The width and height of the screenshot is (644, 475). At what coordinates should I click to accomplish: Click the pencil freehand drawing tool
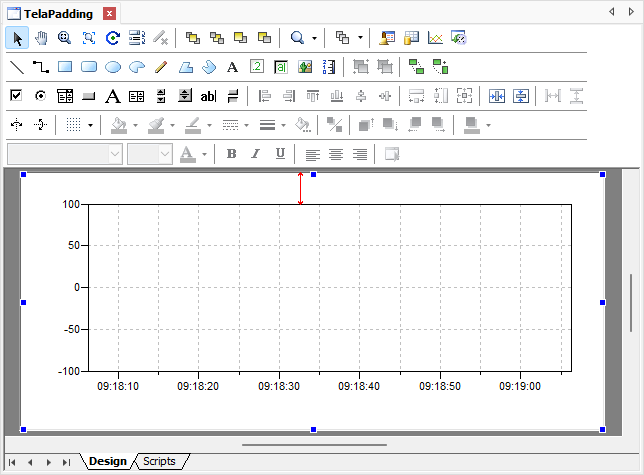point(161,67)
